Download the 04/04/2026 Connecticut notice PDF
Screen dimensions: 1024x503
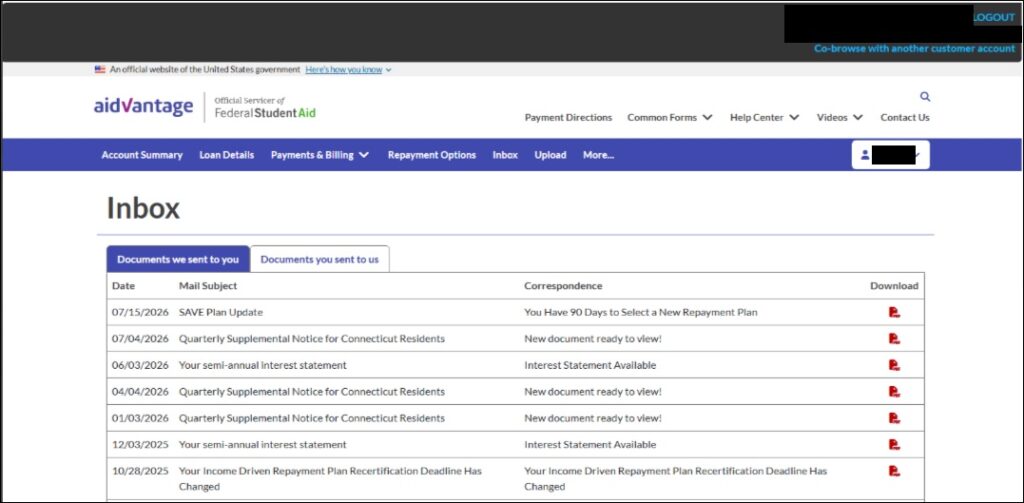tap(894, 391)
